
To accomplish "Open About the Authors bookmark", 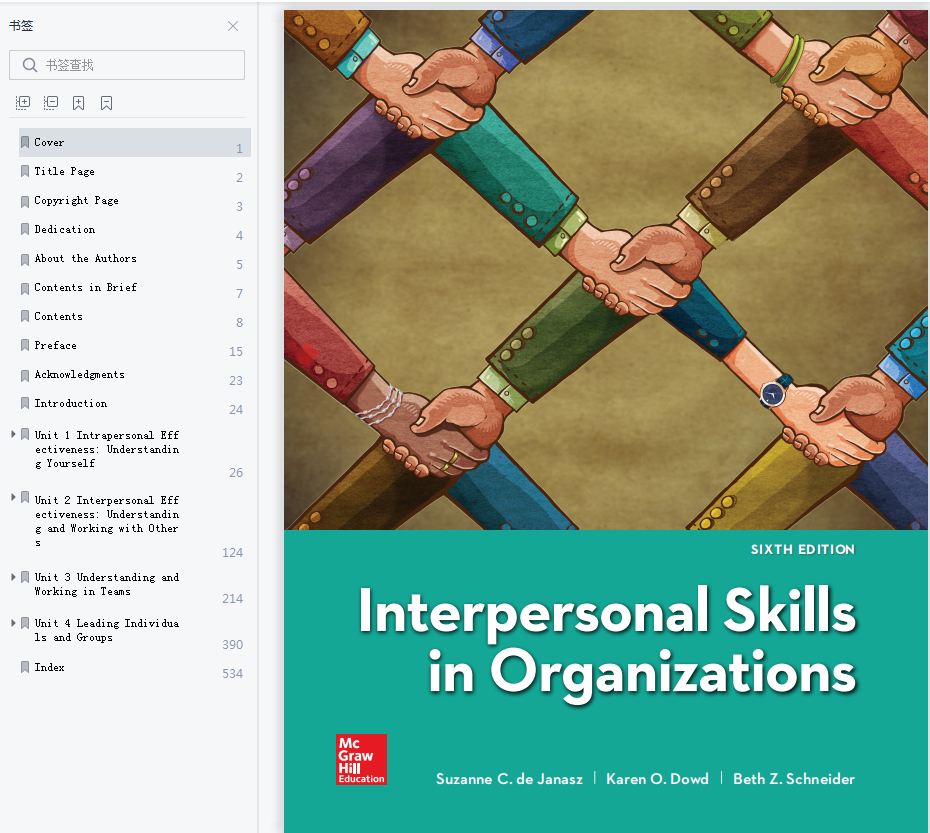I will click(x=85, y=259).
